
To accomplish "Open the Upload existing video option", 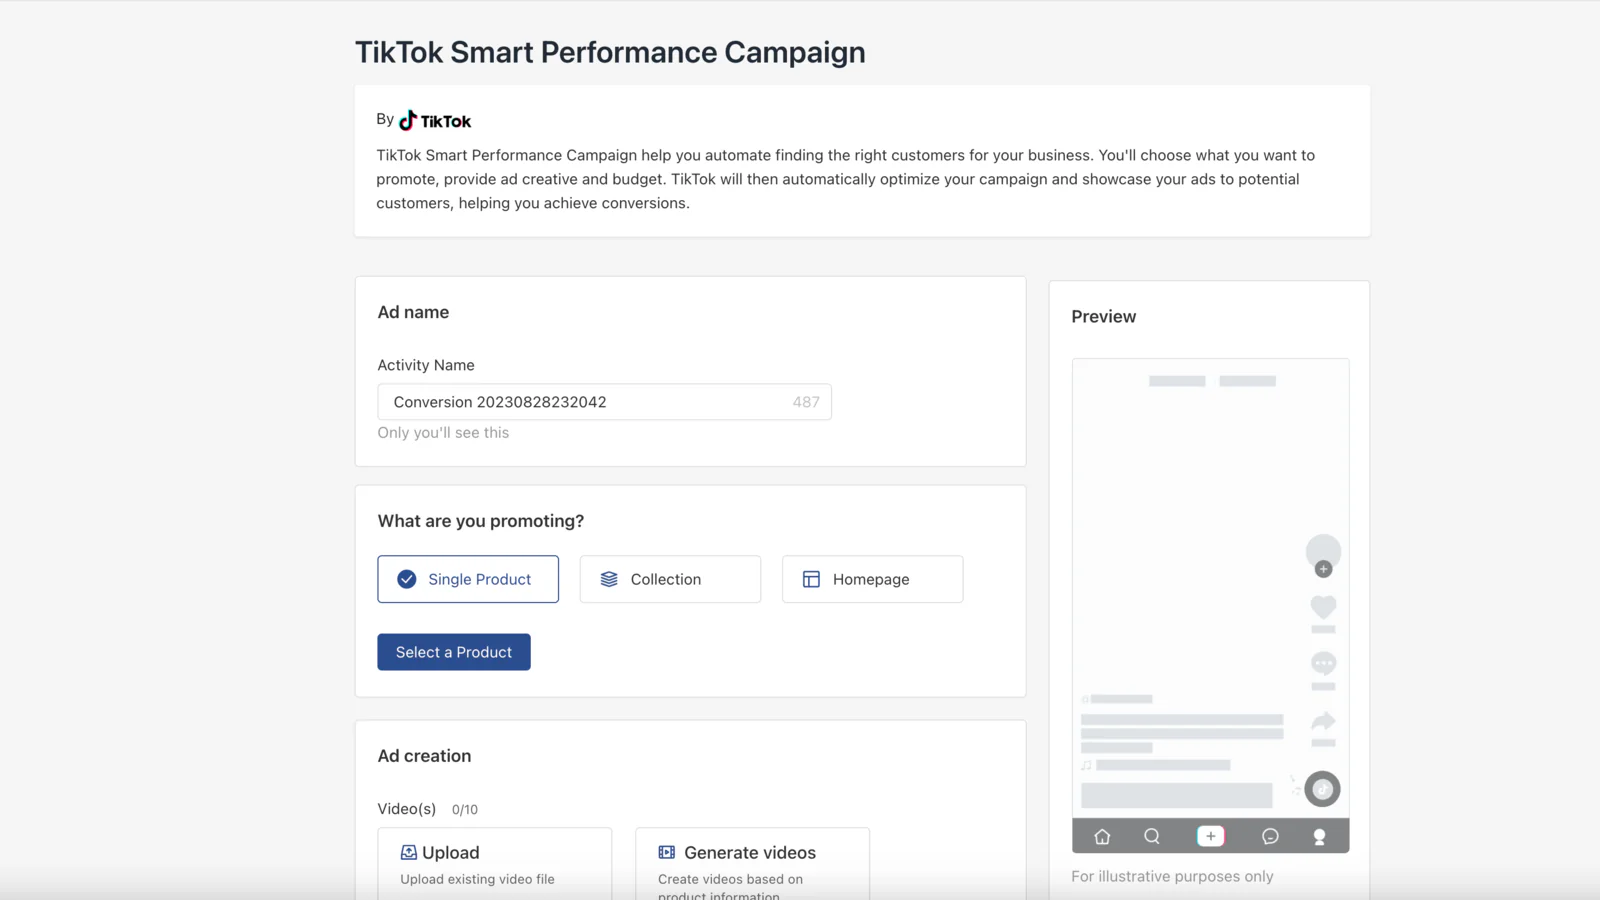I will click(x=494, y=865).
